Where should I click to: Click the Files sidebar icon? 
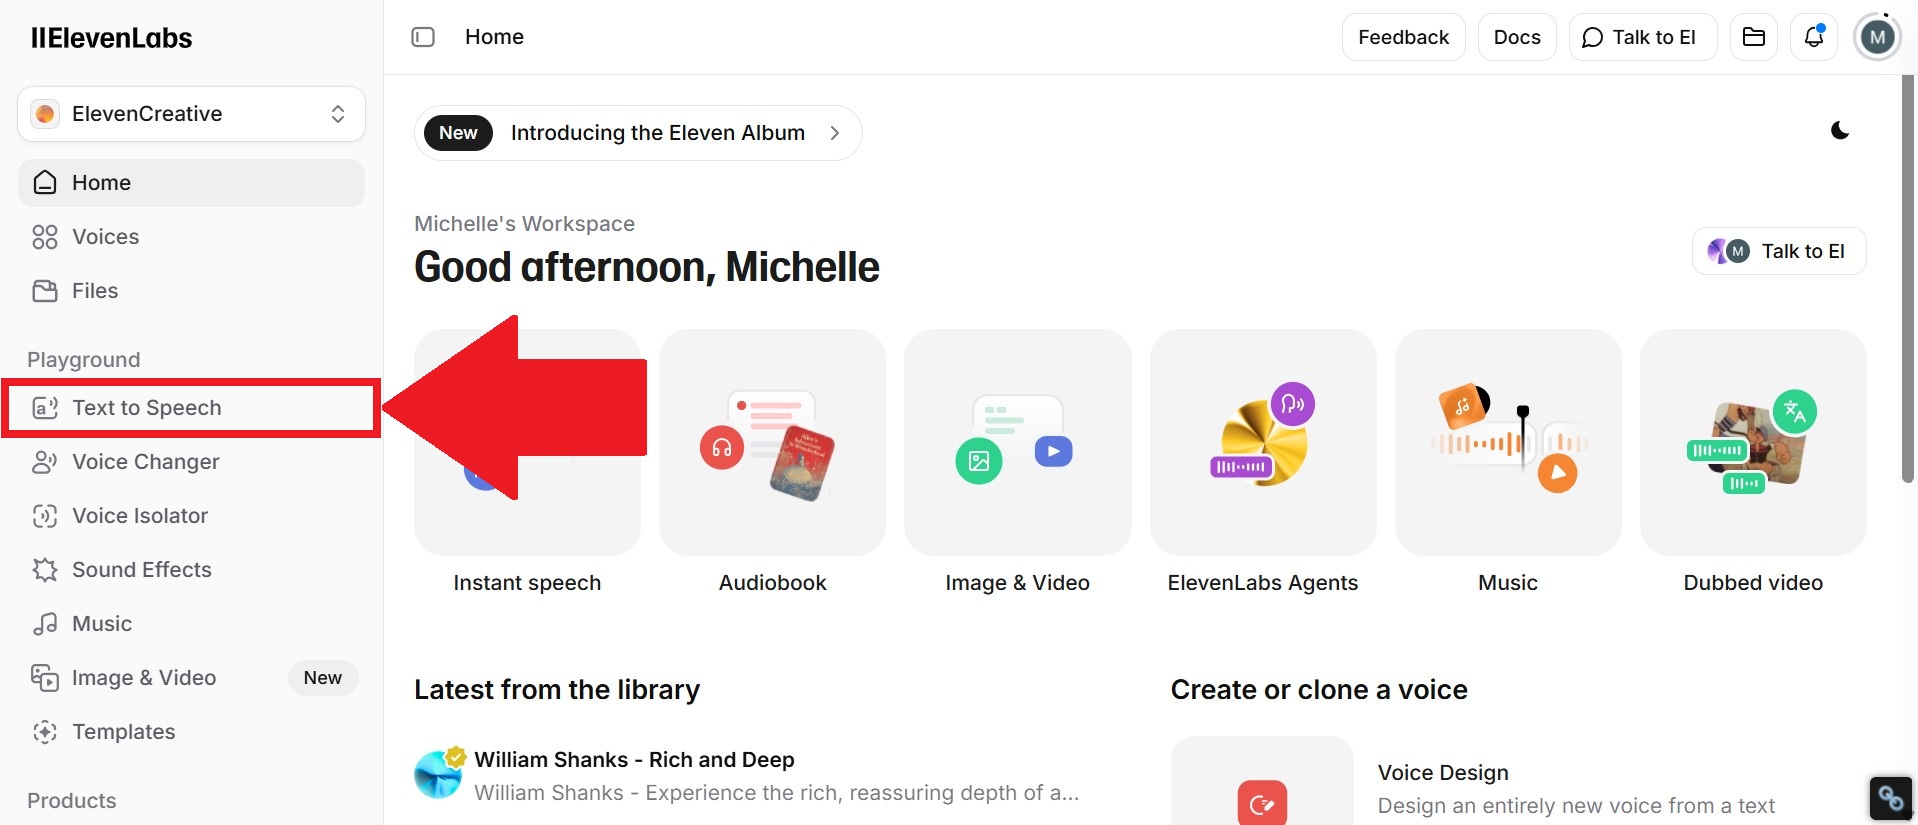coord(45,291)
